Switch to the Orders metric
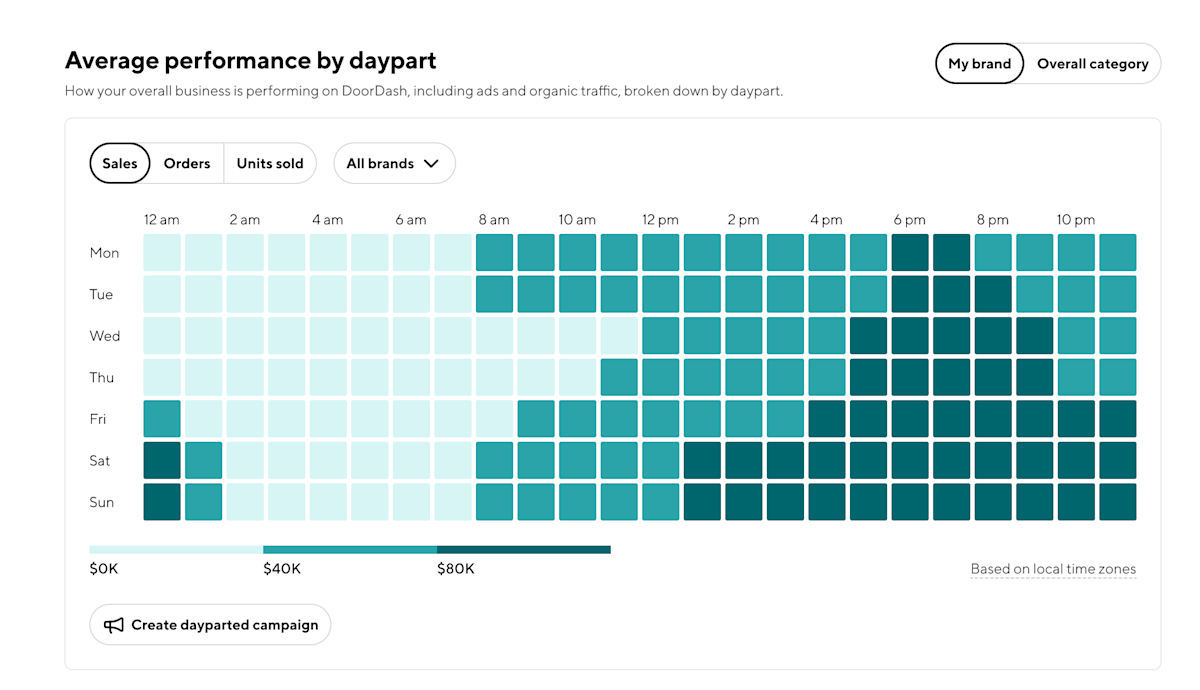 tap(187, 164)
